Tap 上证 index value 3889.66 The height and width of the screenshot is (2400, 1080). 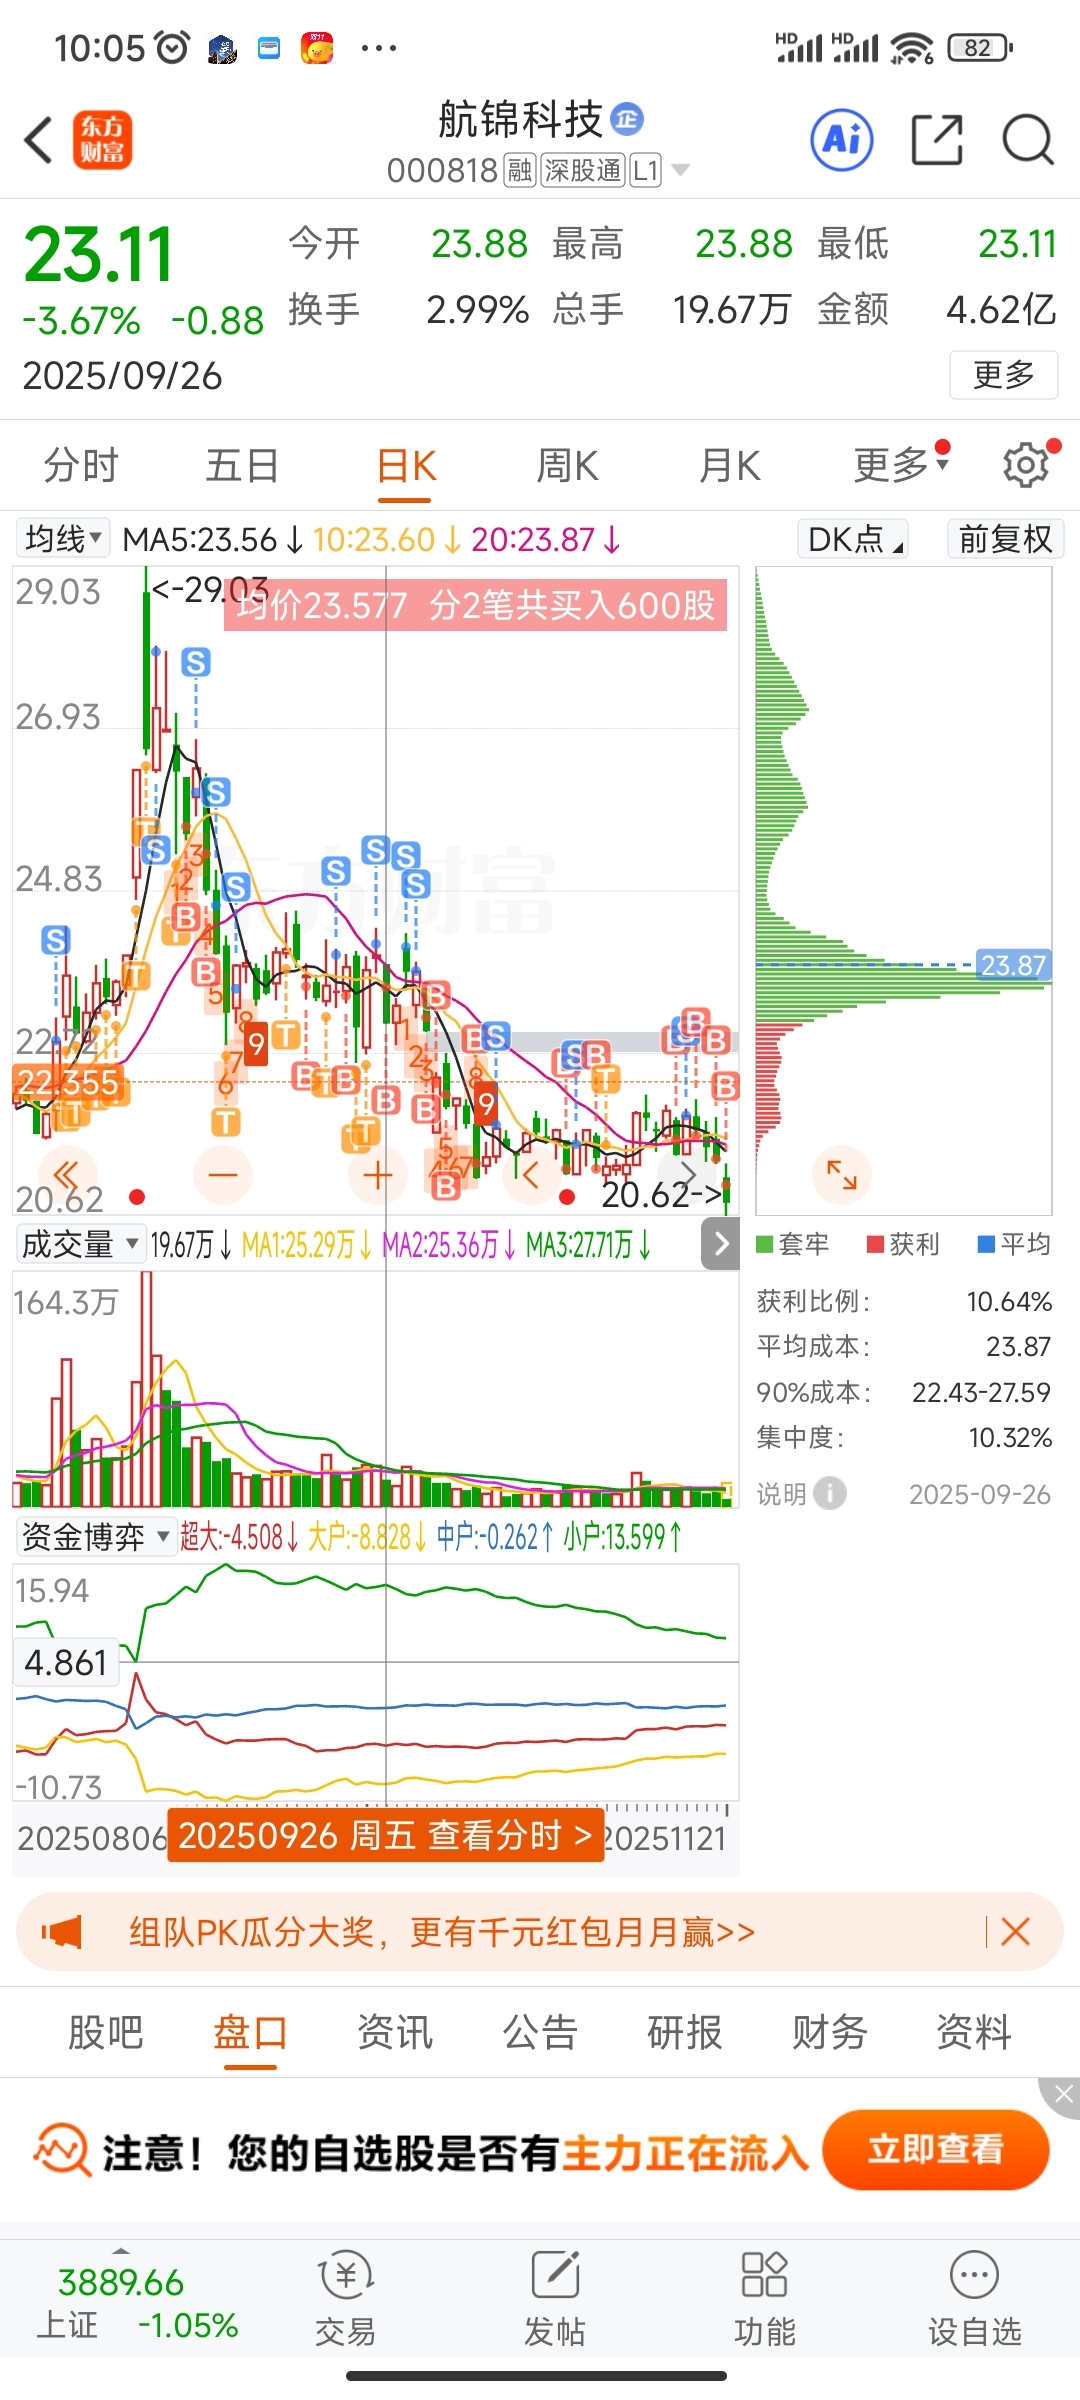(x=121, y=2282)
